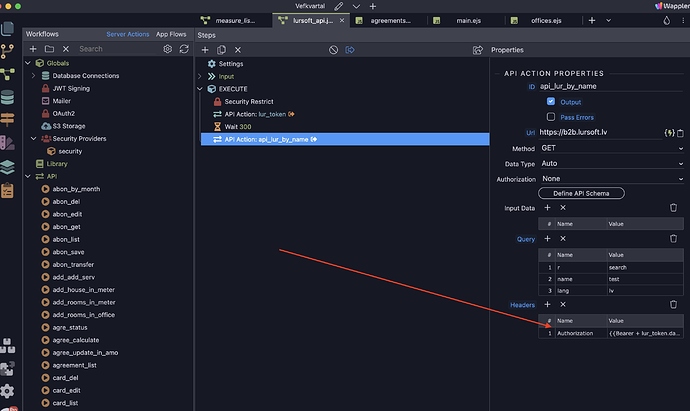
Task: Uncheck the Output checkbox
Action: coord(551,101)
